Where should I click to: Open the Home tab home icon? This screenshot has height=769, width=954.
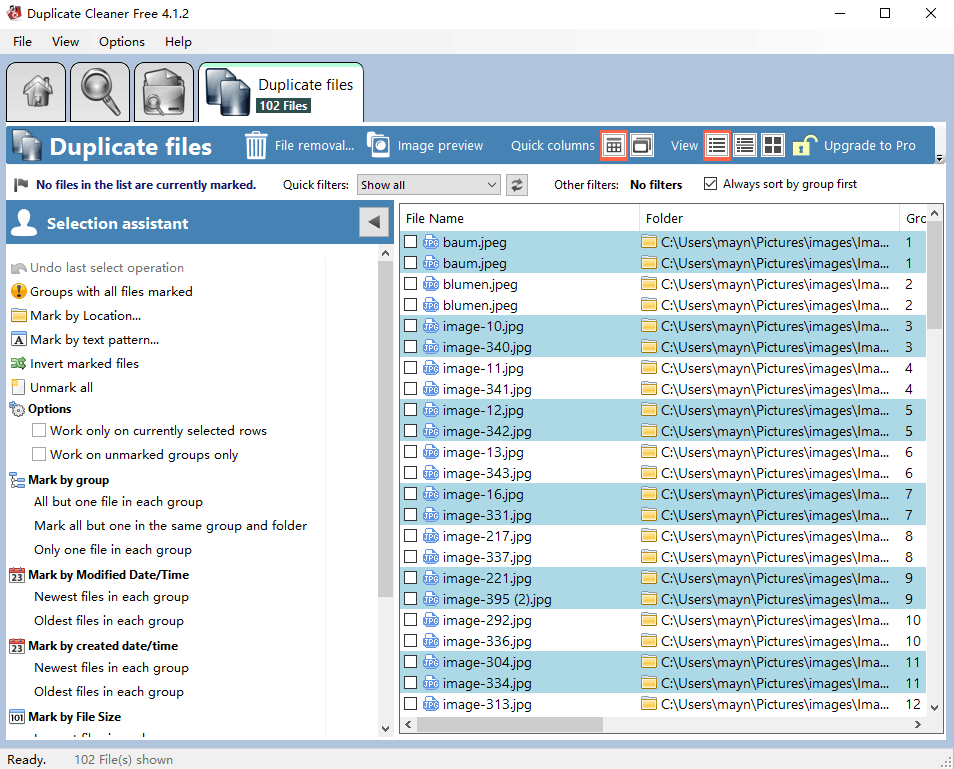[x=36, y=91]
